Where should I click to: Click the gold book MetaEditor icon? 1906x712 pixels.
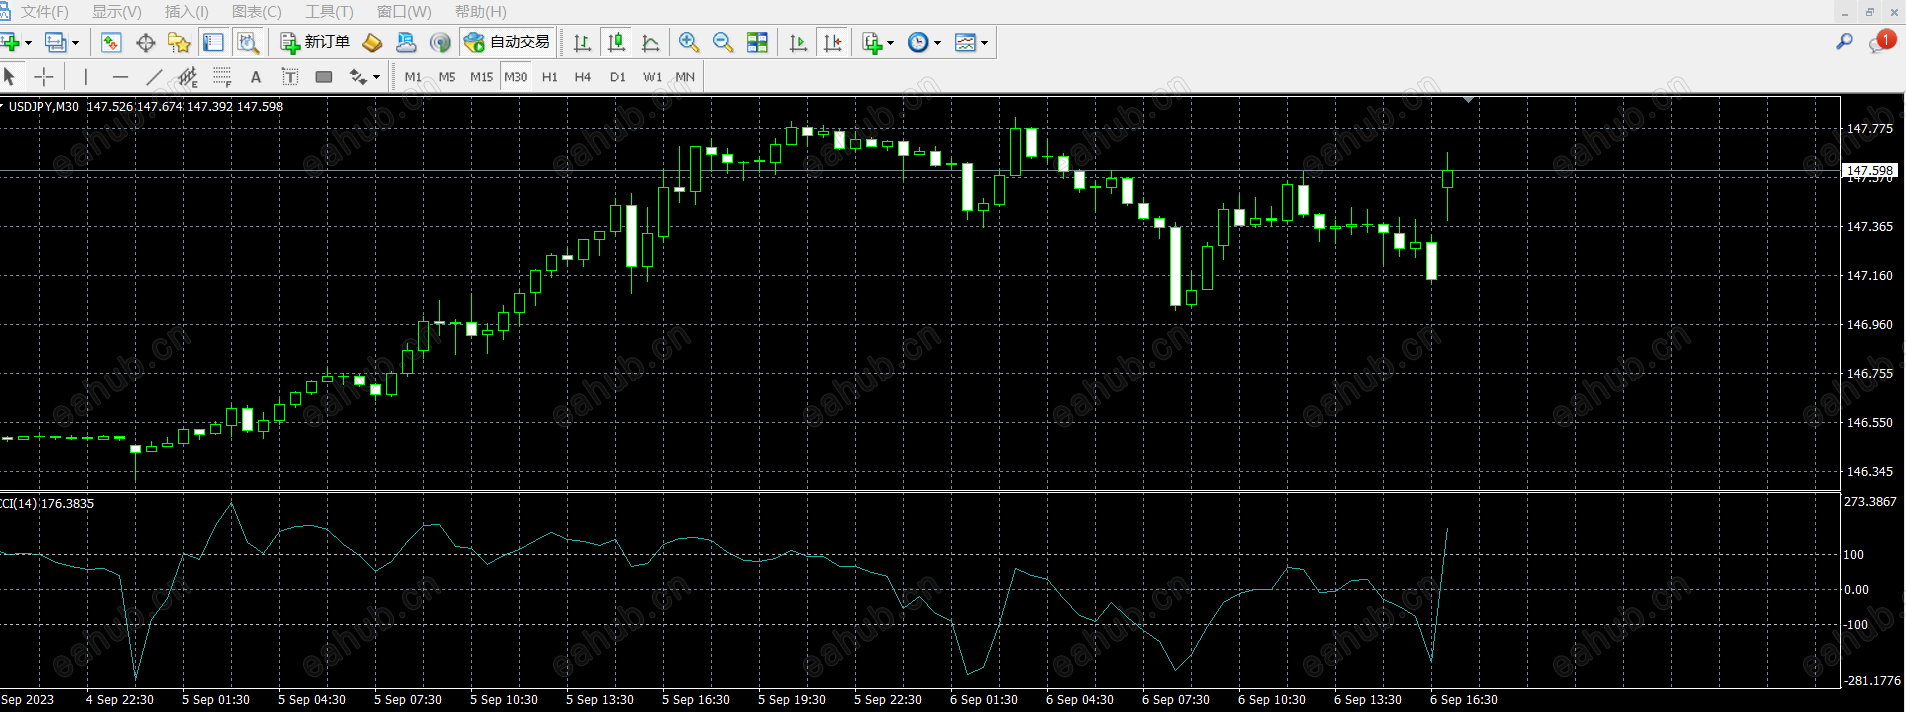(372, 42)
